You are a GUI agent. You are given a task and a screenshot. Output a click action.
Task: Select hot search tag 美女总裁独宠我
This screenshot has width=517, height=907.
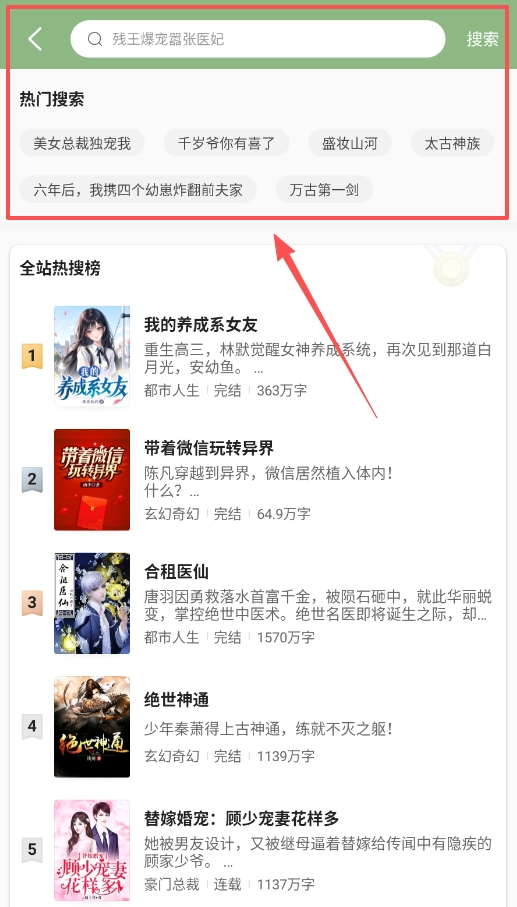coord(82,143)
